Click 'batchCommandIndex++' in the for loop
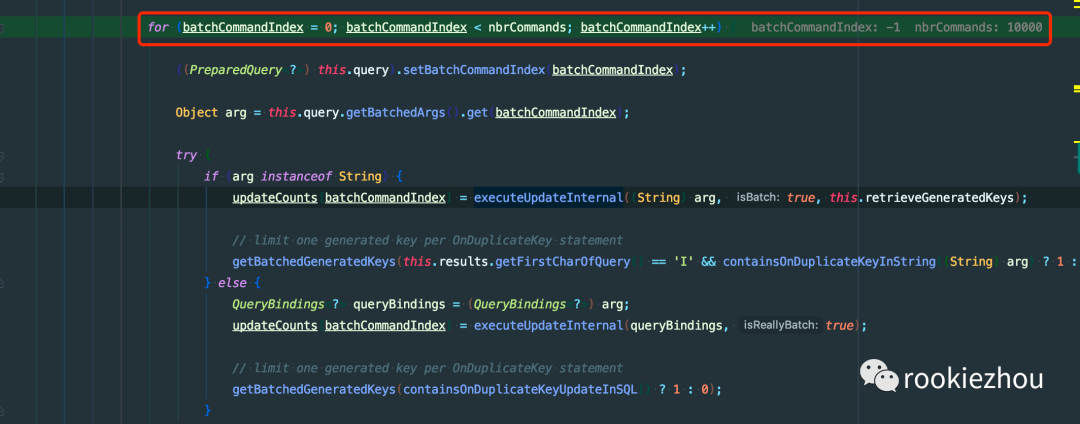This screenshot has height=424, width=1080. [x=647, y=28]
